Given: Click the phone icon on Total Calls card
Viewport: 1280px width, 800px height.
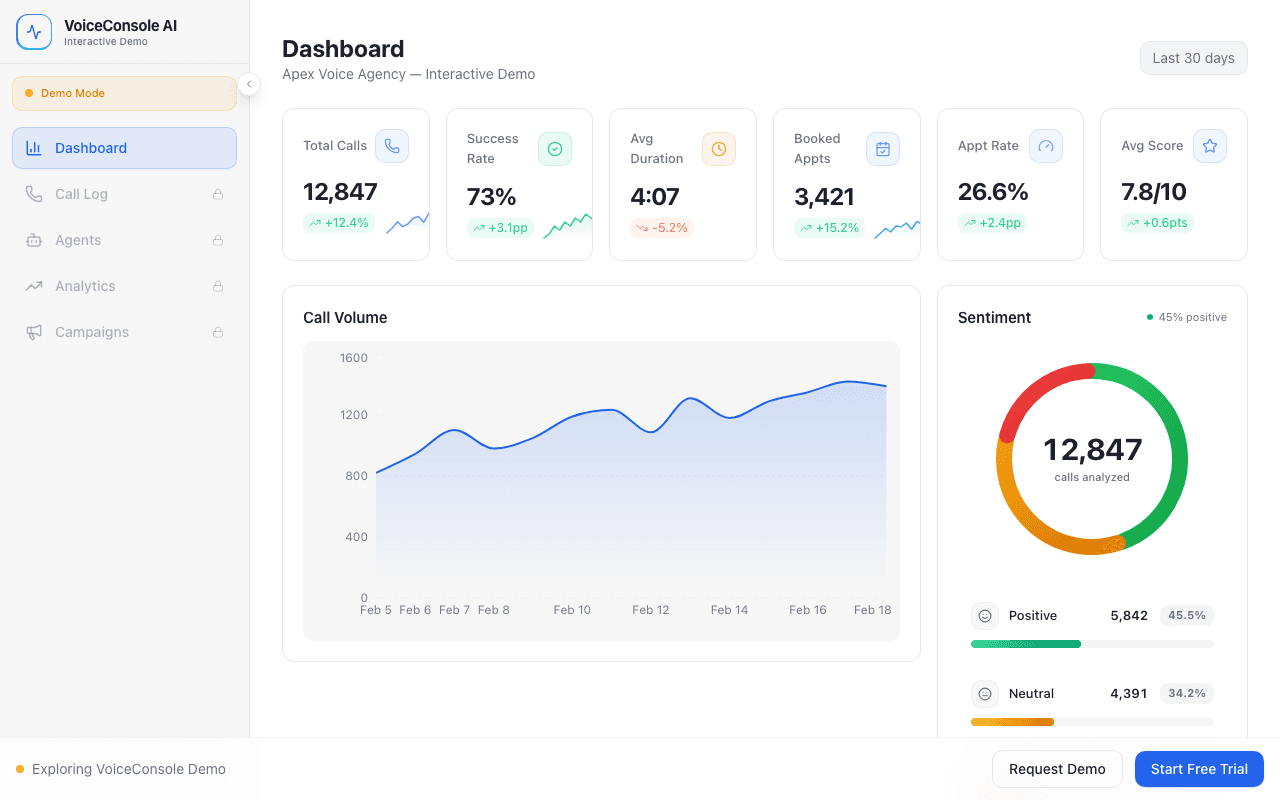Looking at the screenshot, I should click(392, 146).
